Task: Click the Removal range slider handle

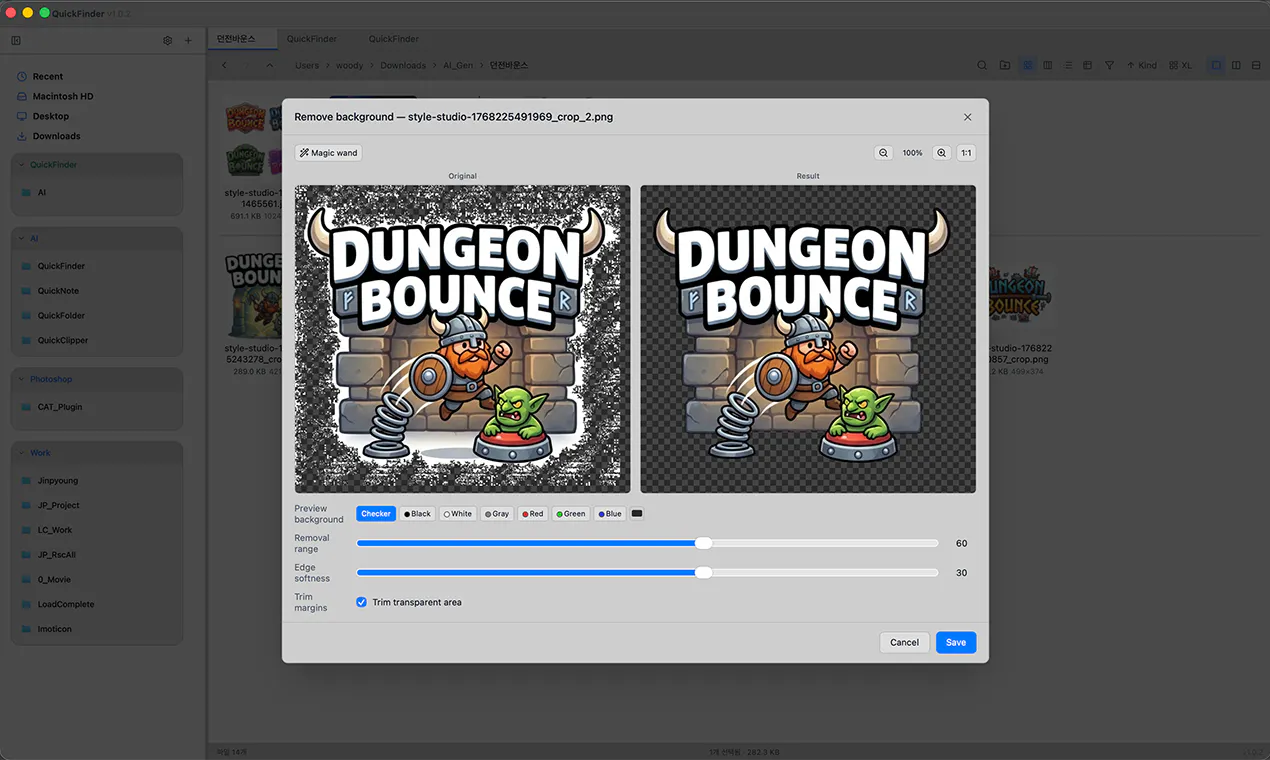Action: point(704,543)
